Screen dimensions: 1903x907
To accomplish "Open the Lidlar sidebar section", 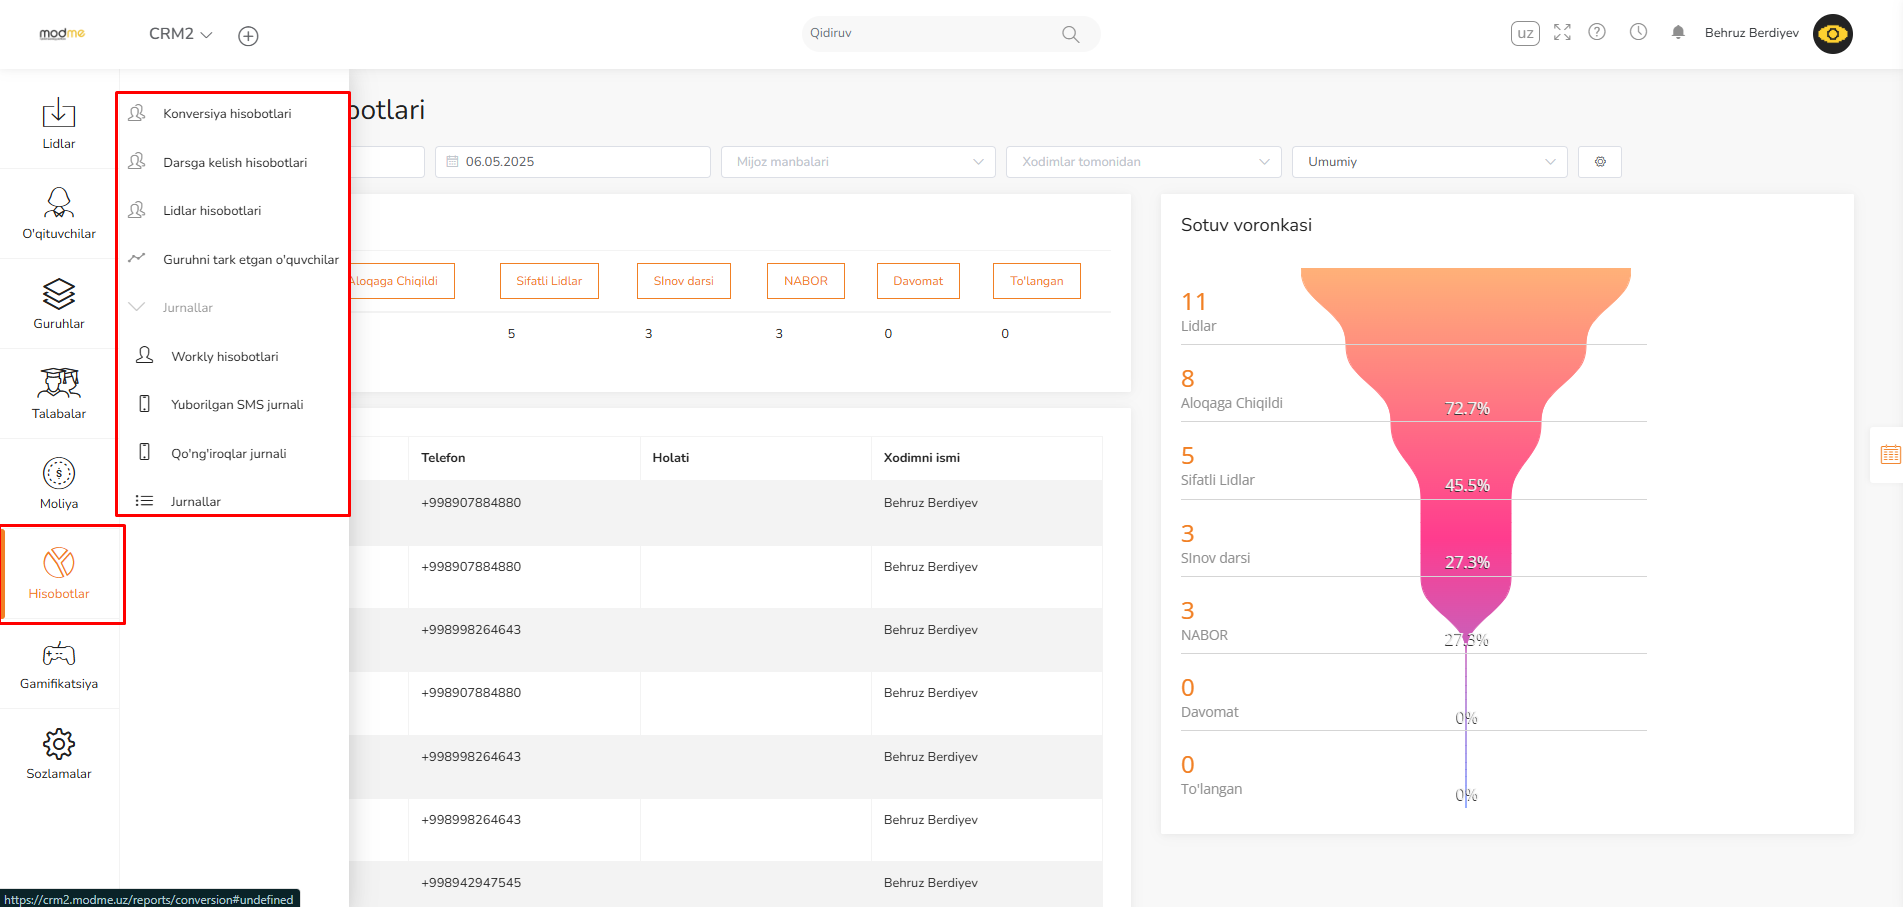I will (x=59, y=124).
